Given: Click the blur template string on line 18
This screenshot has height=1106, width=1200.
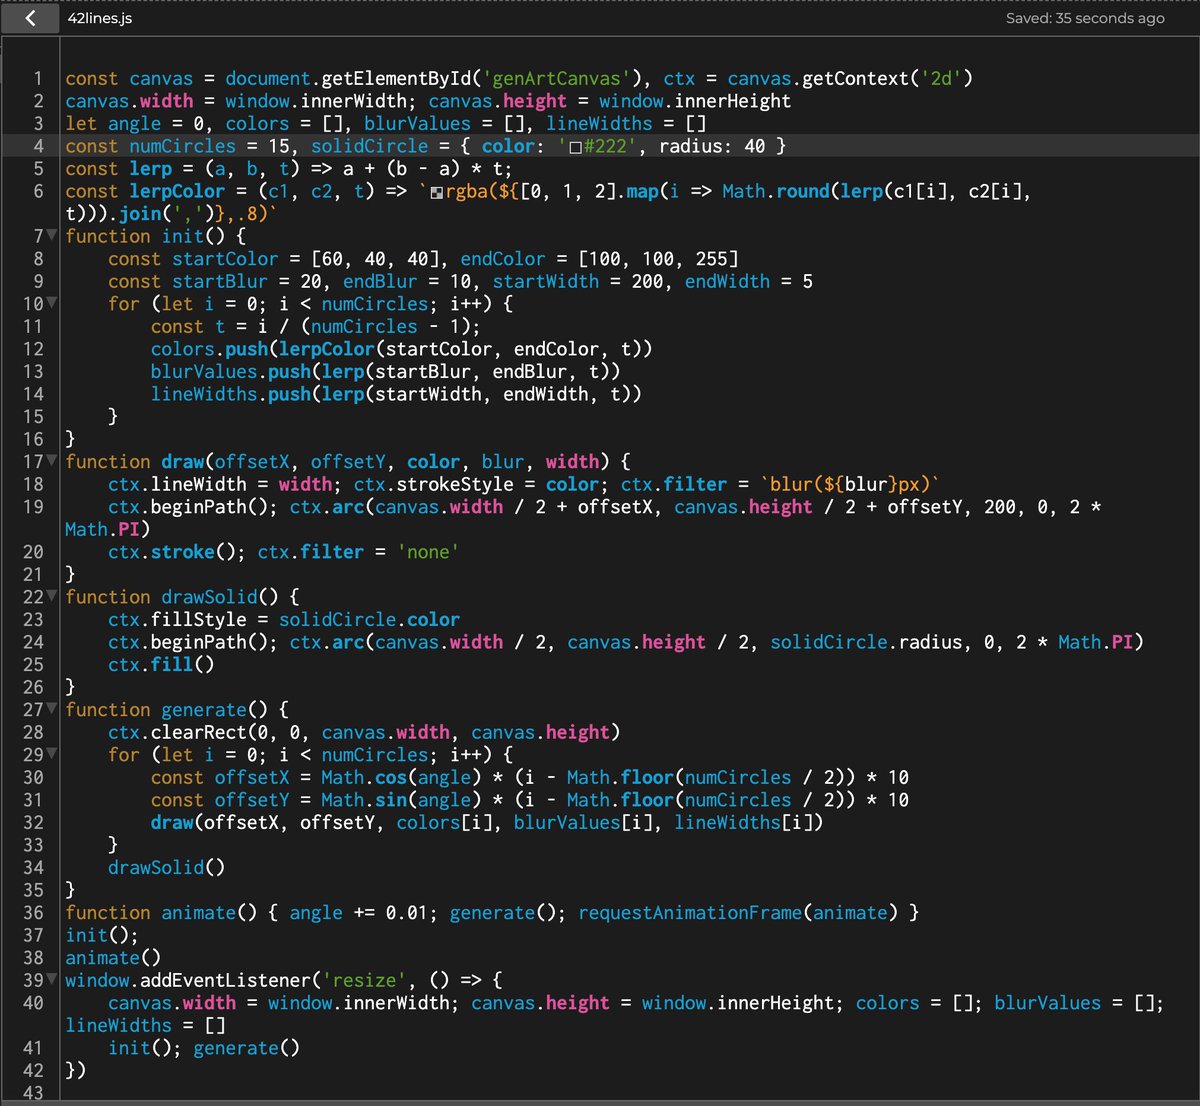Looking at the screenshot, I should click(850, 484).
